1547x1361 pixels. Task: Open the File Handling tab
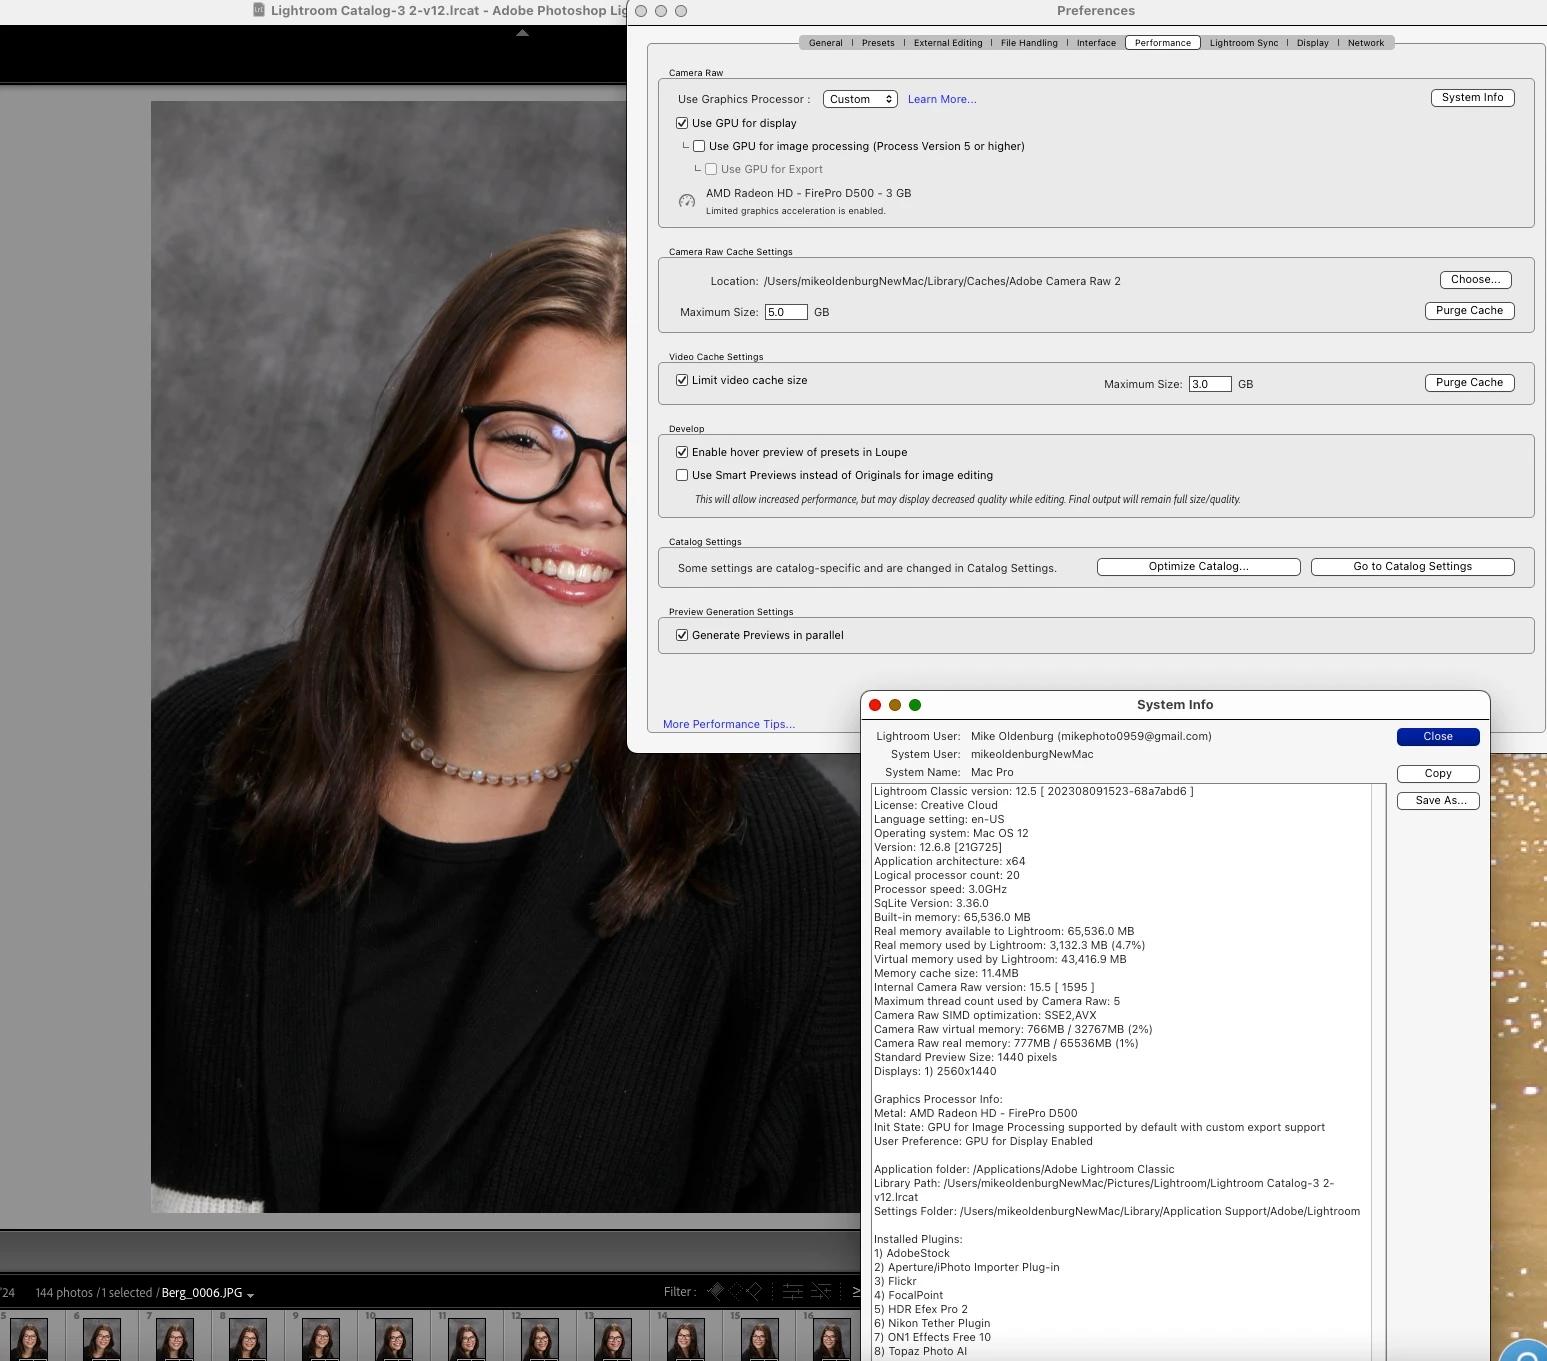tap(1029, 43)
